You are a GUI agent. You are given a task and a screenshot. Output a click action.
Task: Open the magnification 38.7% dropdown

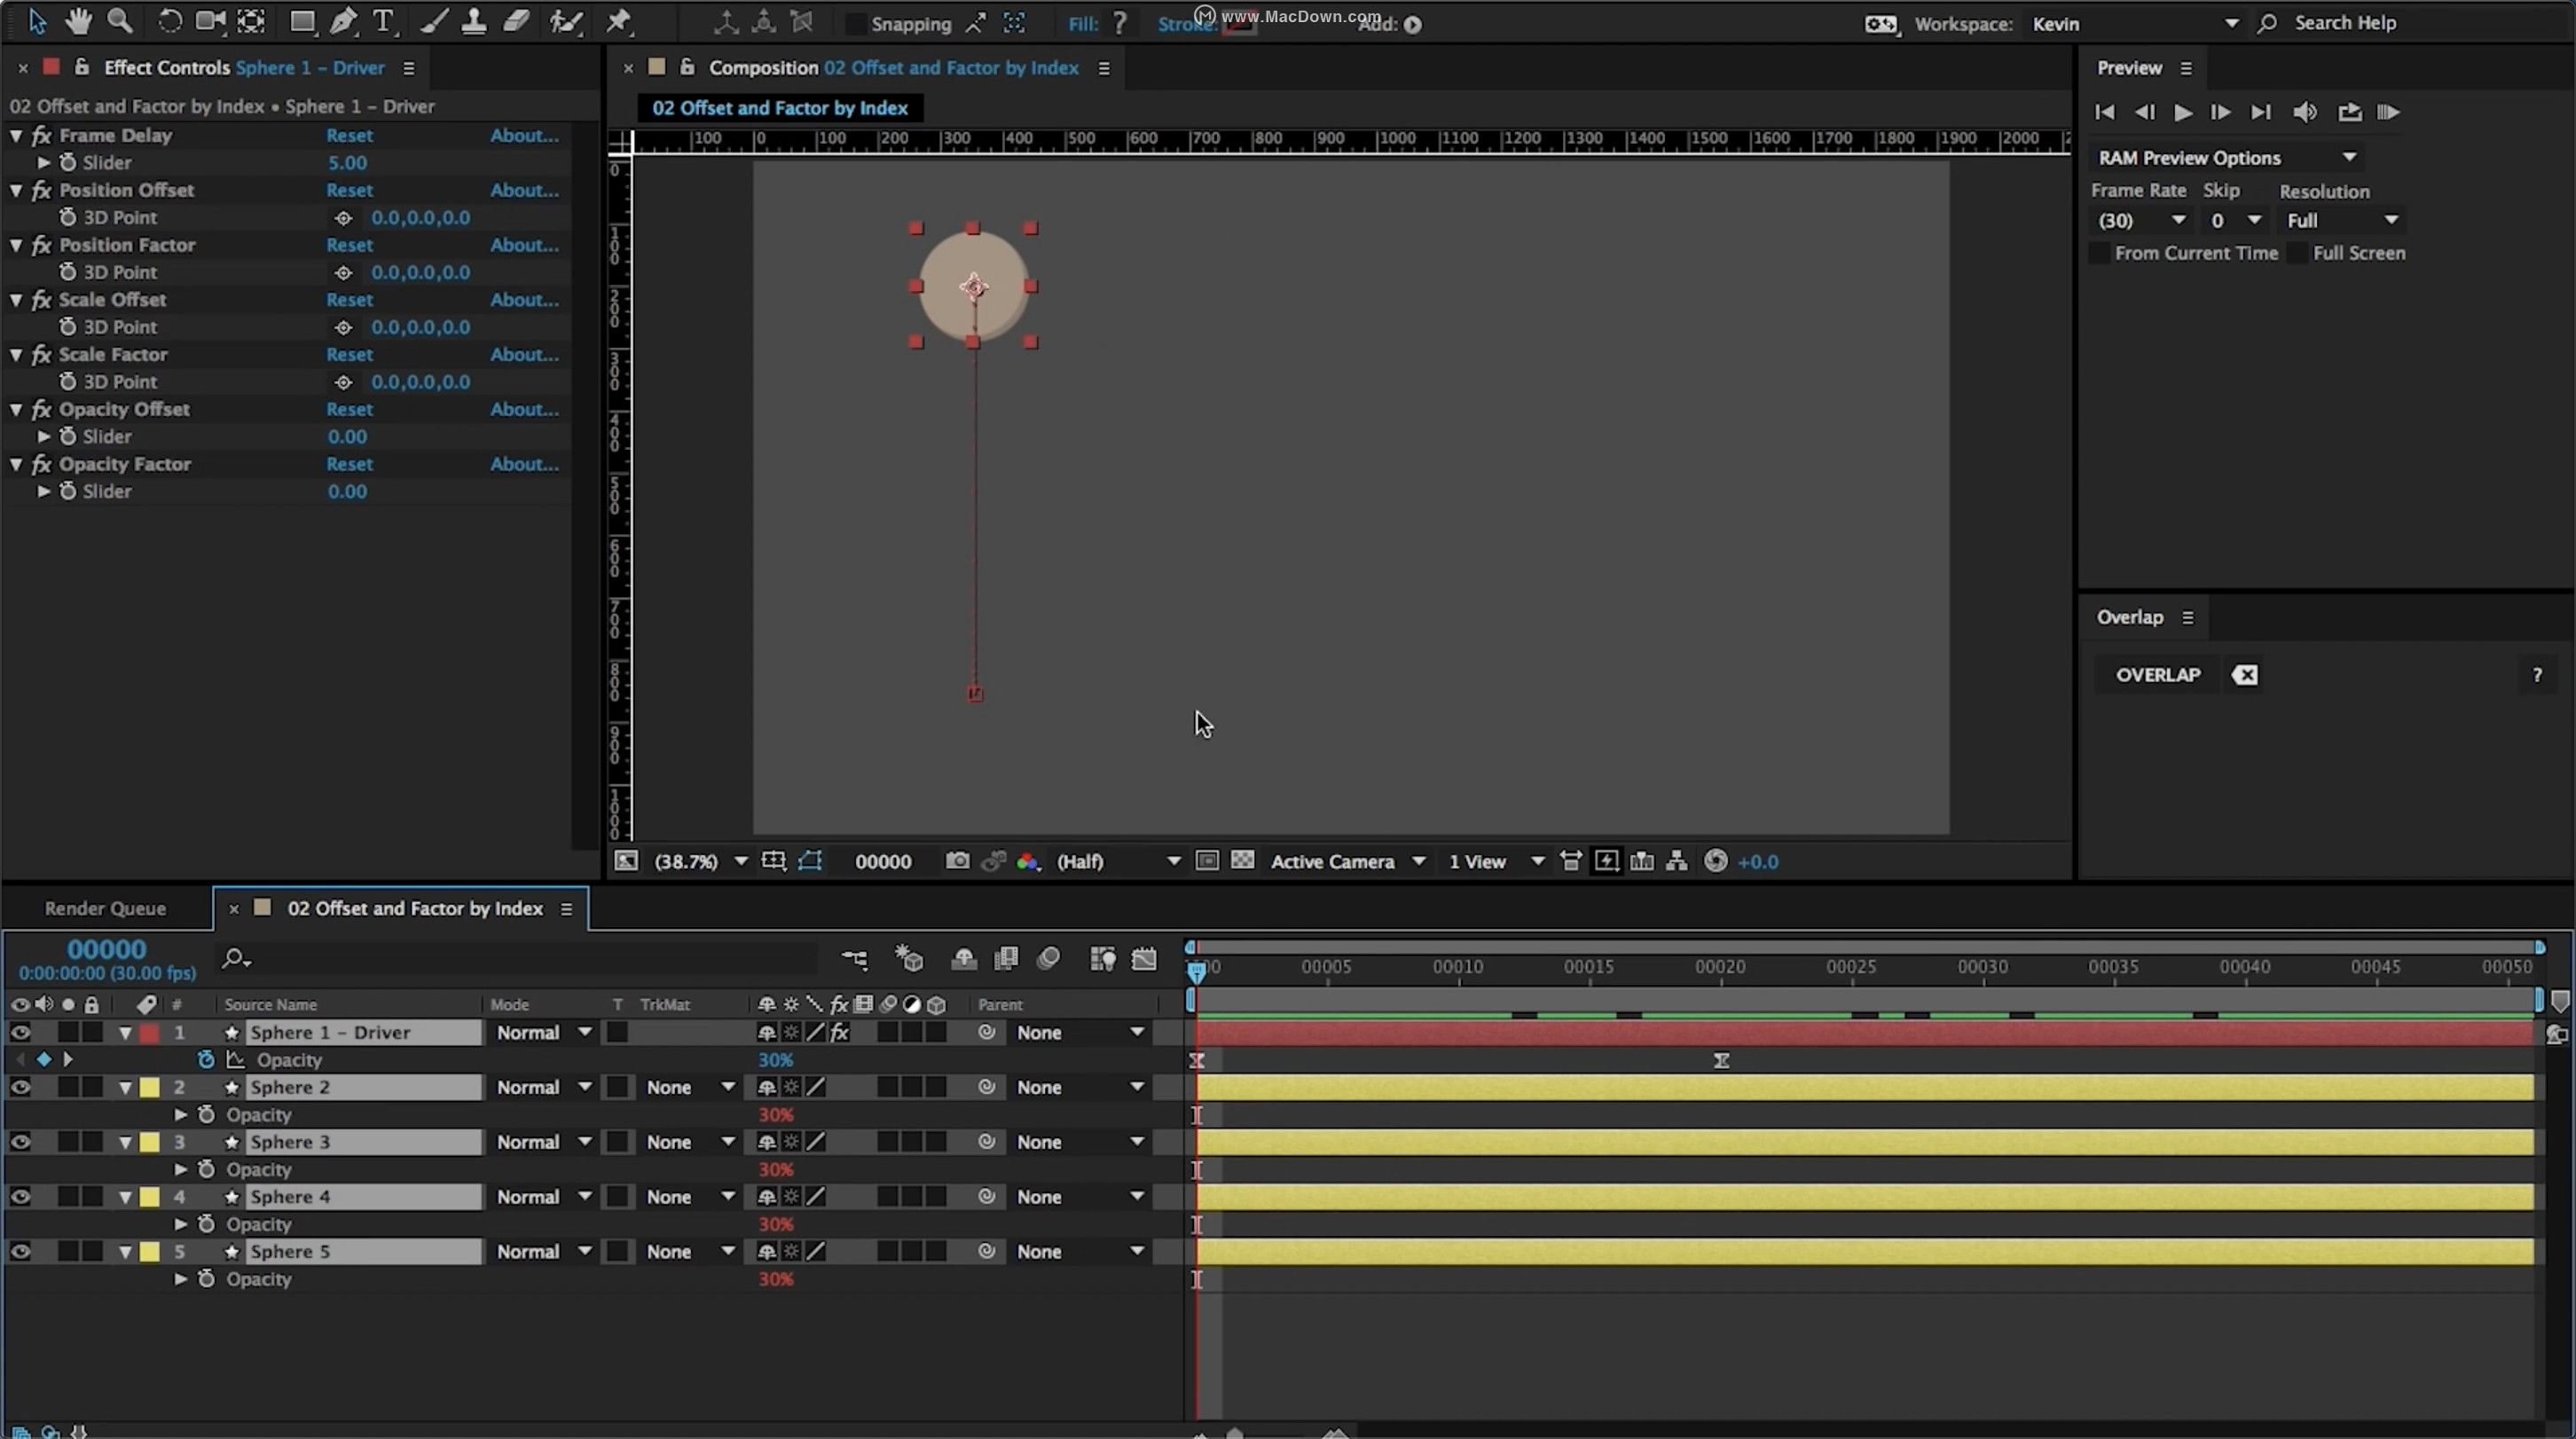pos(700,861)
